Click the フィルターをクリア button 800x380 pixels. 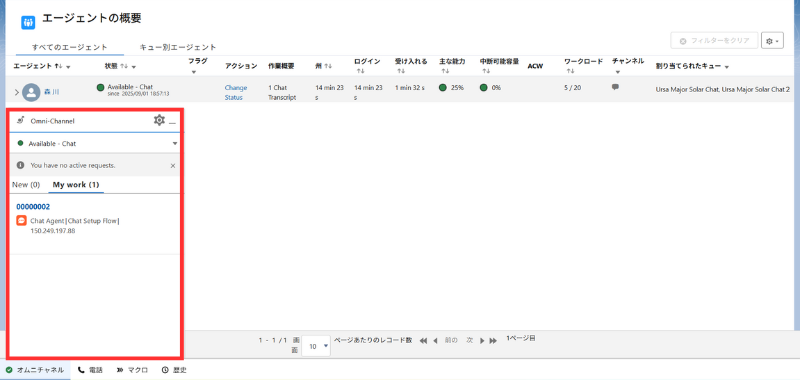click(x=714, y=40)
